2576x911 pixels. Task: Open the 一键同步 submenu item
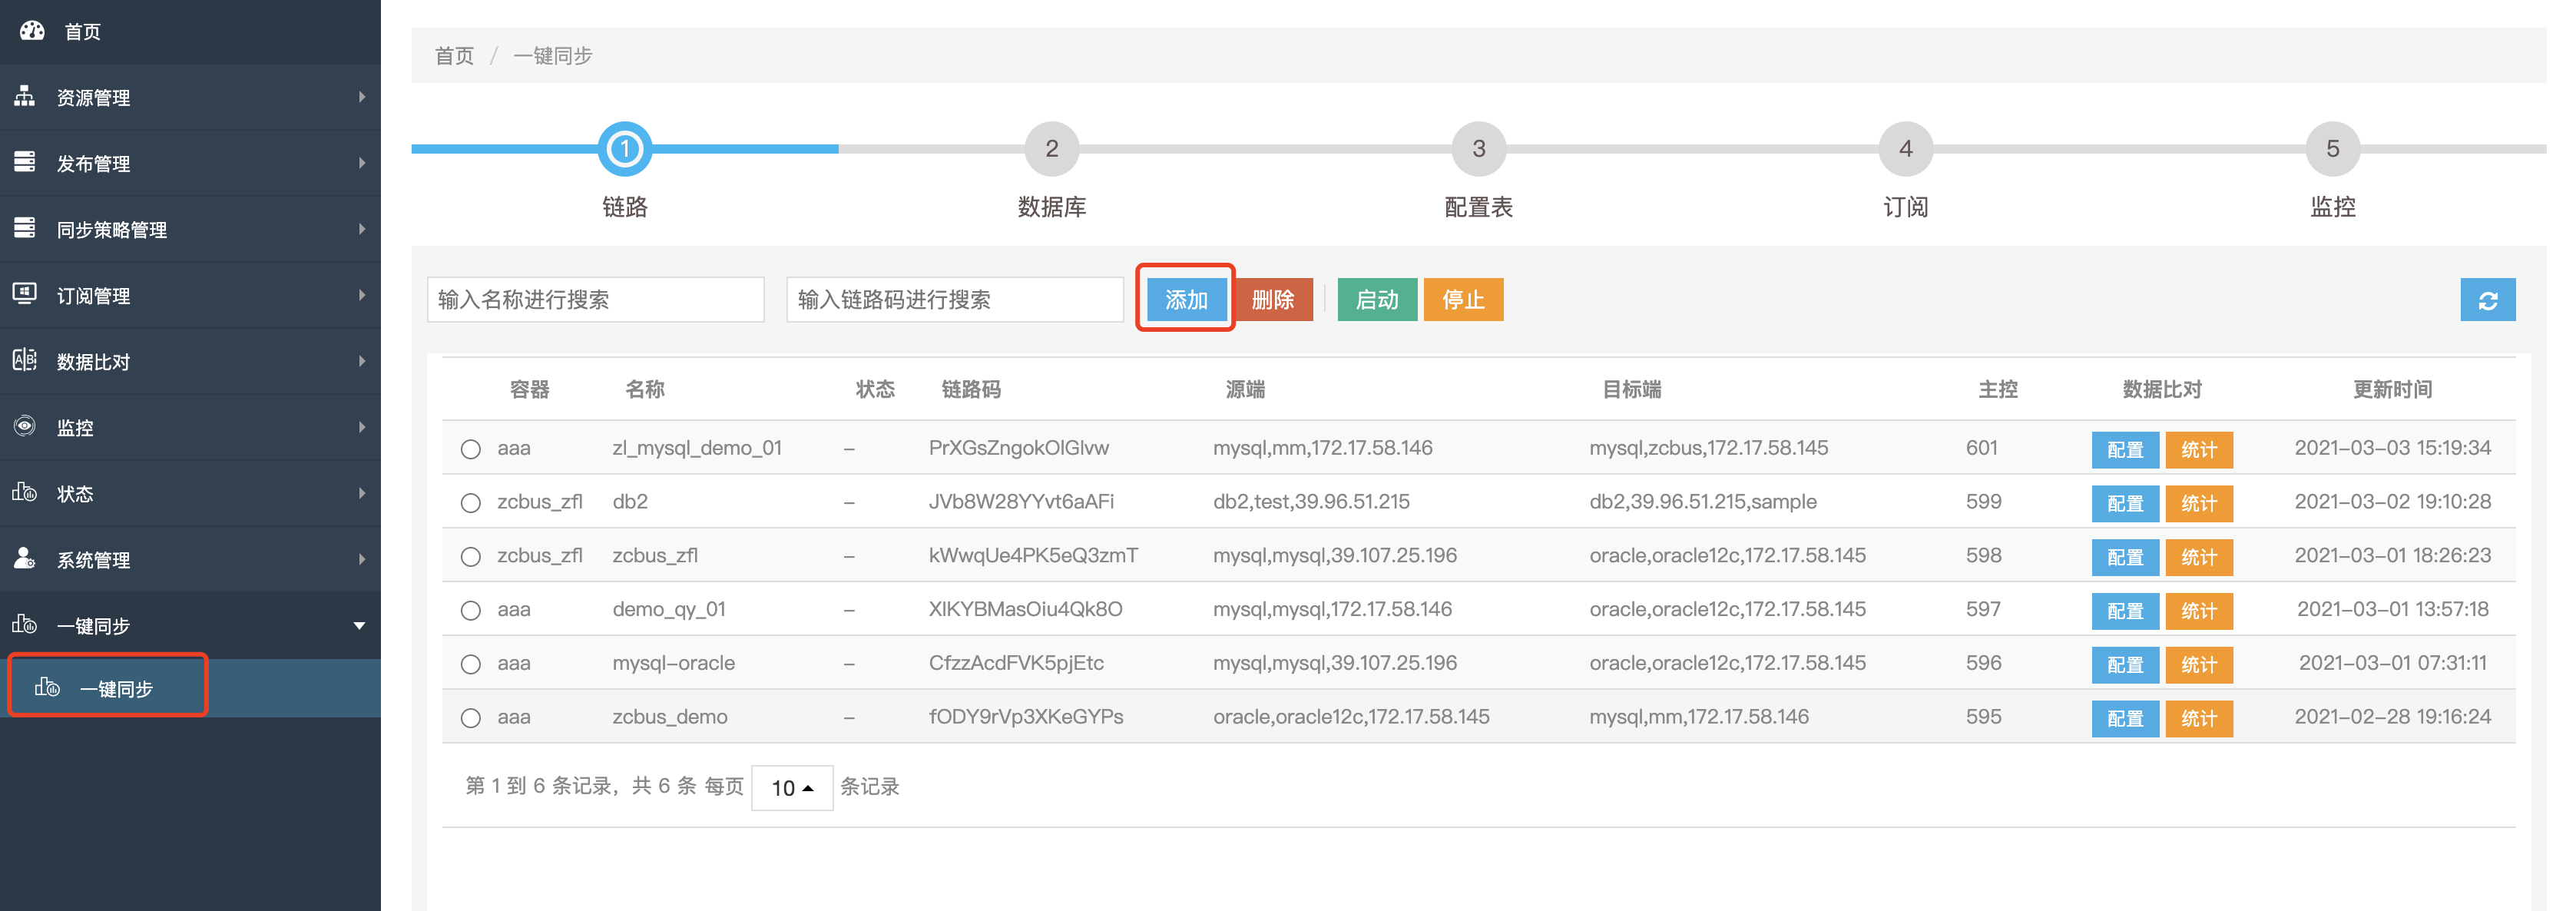pos(116,688)
